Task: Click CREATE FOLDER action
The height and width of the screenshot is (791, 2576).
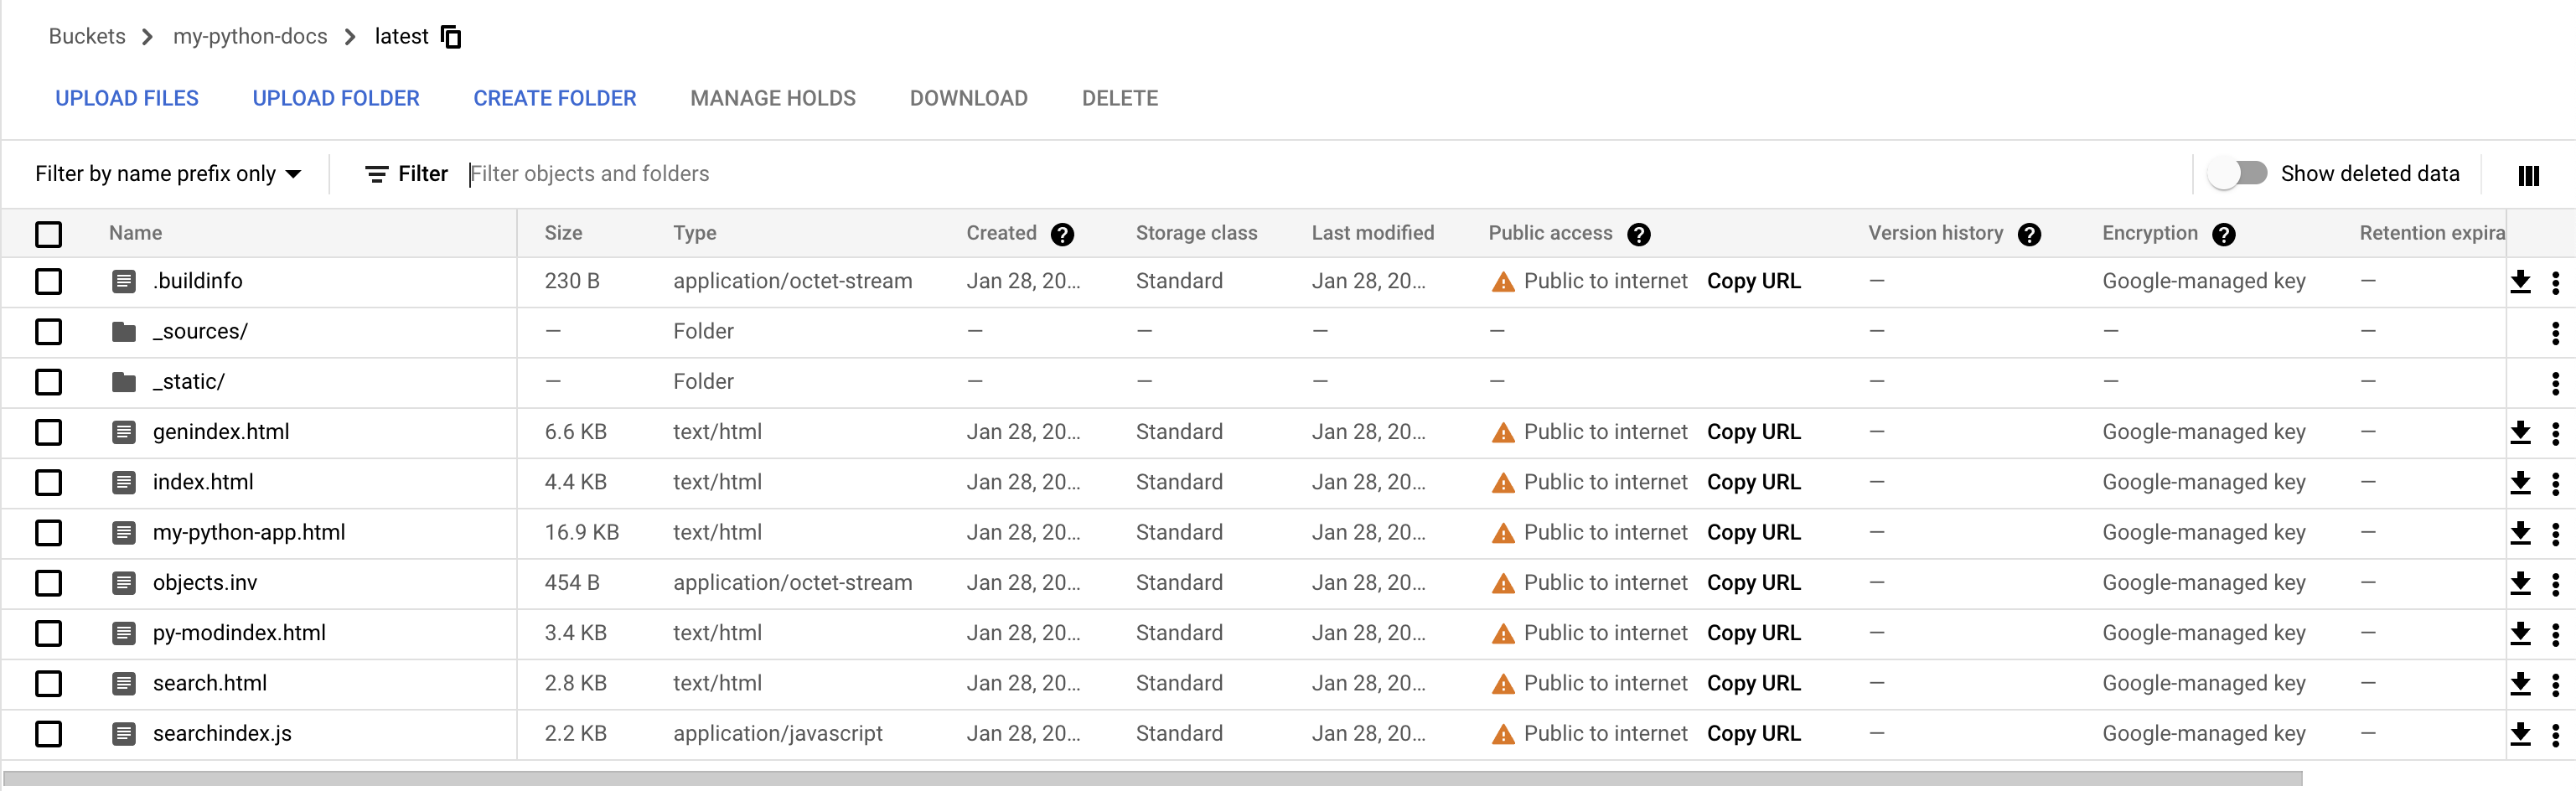Action: [x=554, y=98]
